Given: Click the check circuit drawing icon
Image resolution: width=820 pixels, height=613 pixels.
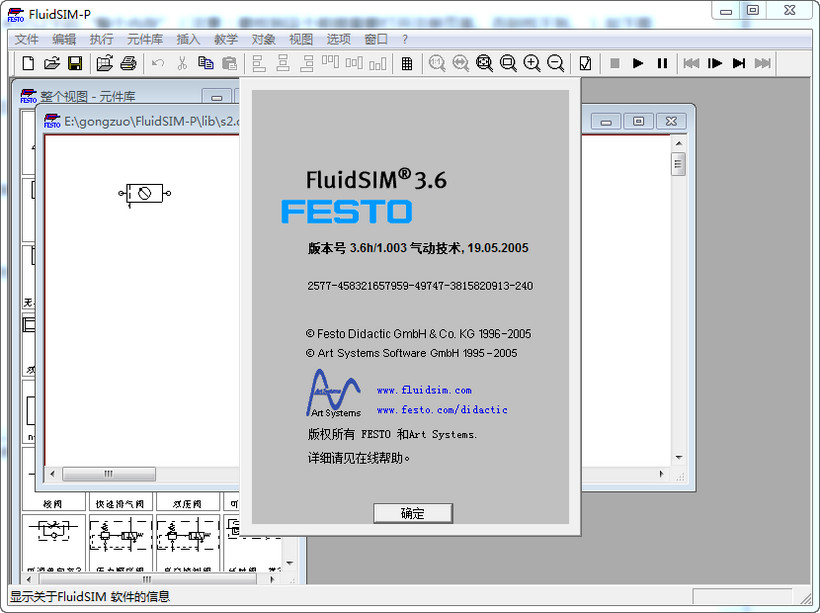Looking at the screenshot, I should click(585, 64).
